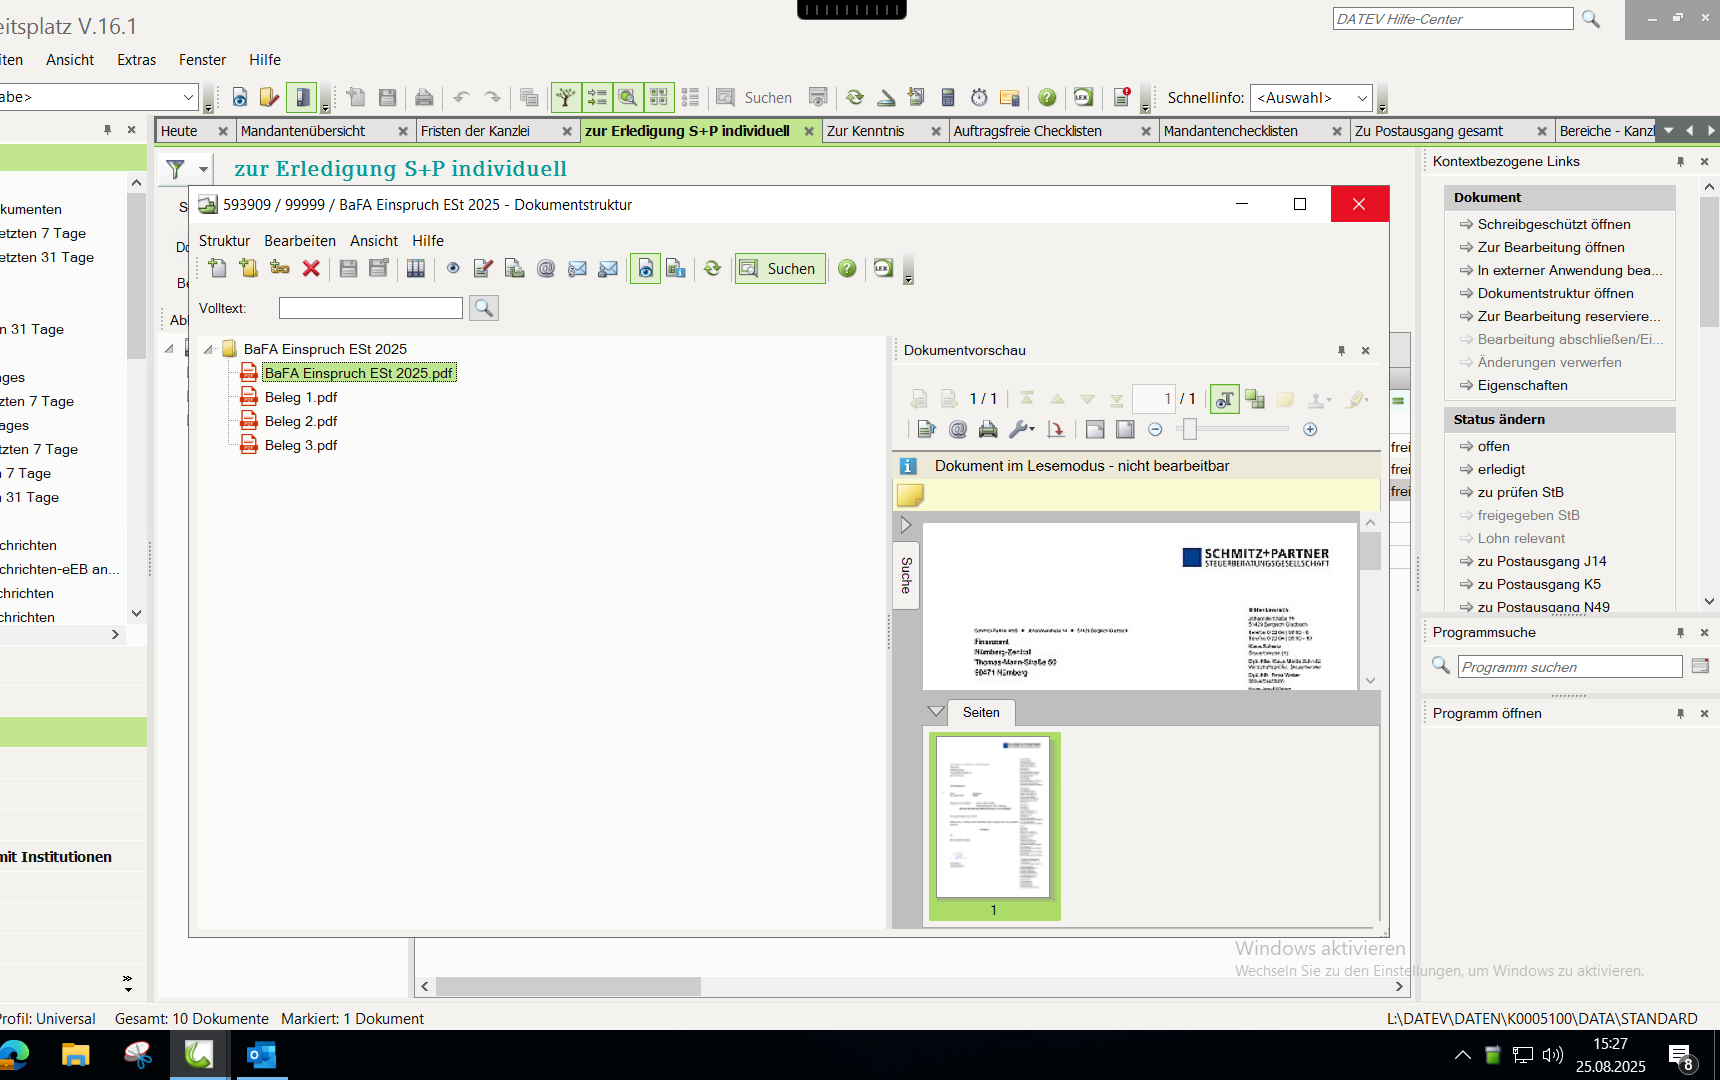Click the magnifier next to the Volltext field

tap(484, 308)
